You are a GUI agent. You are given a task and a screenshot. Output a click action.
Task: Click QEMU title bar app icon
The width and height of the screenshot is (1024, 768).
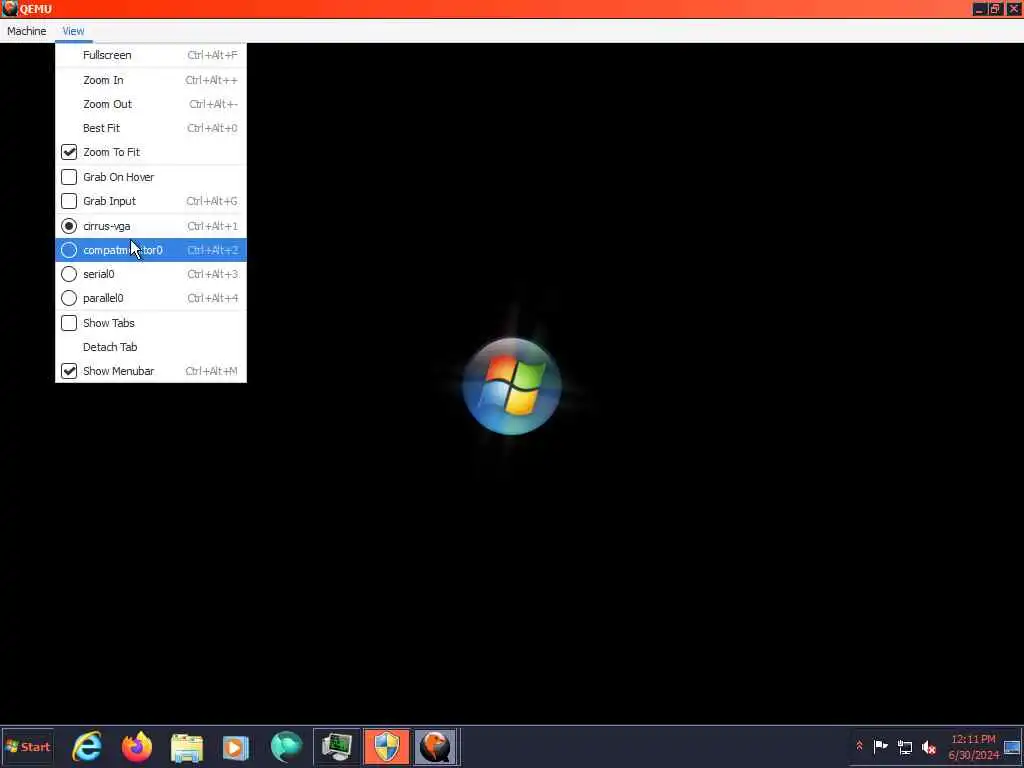coord(9,8)
